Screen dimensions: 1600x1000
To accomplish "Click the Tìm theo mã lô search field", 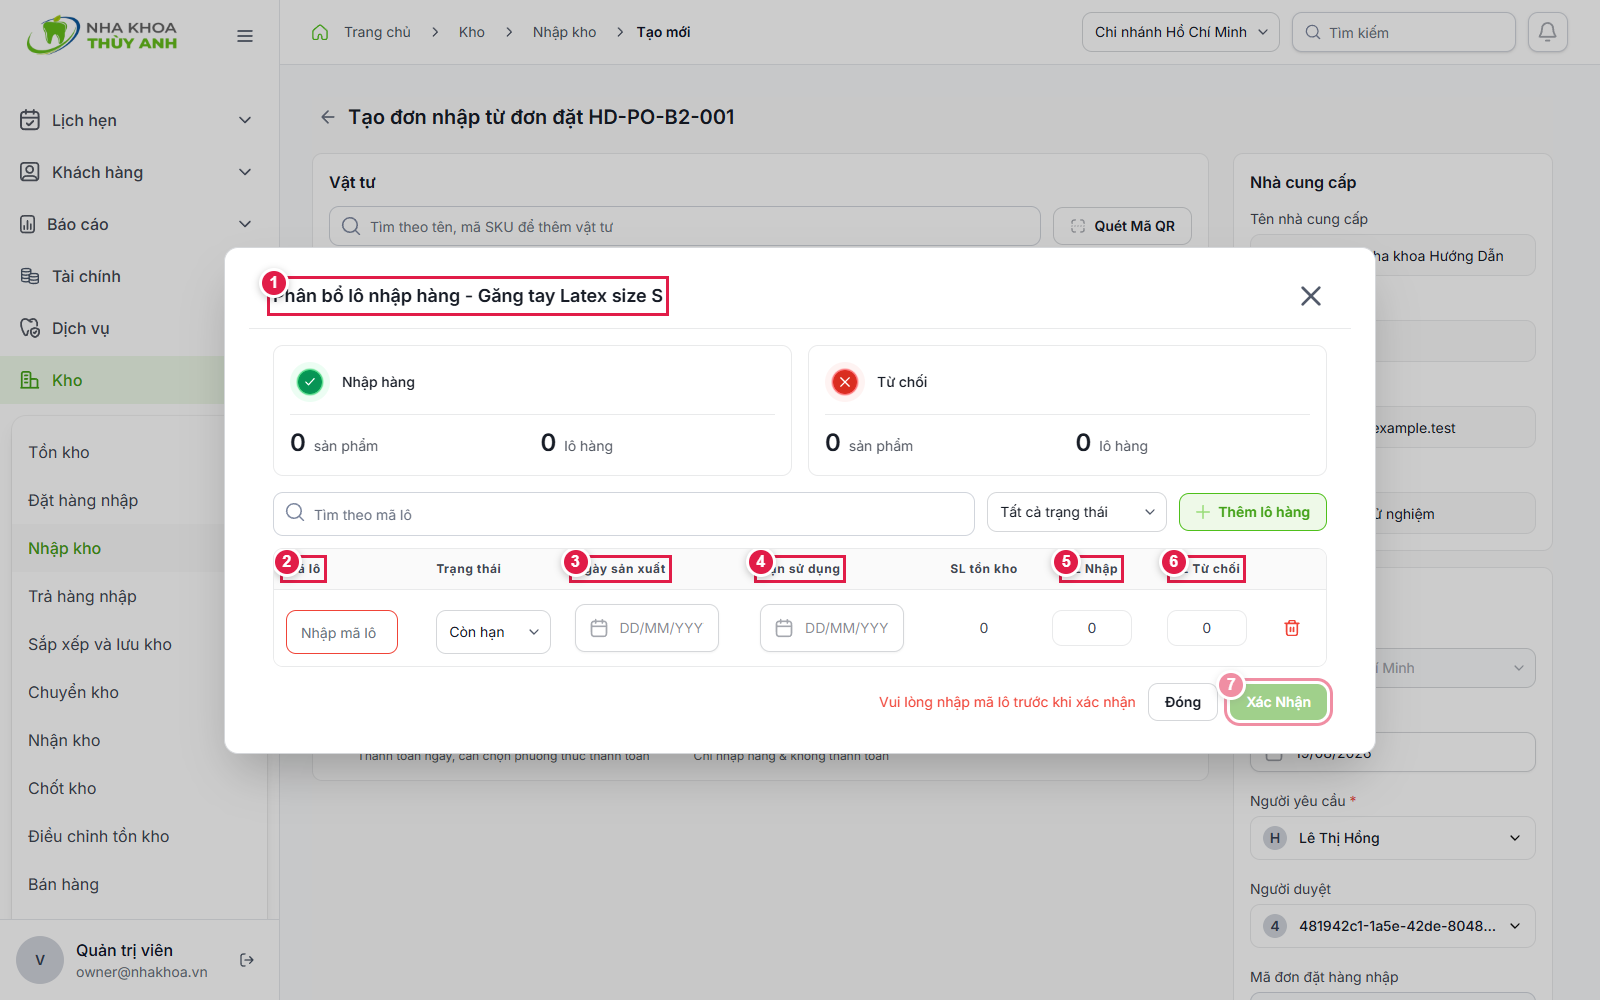I will [624, 514].
